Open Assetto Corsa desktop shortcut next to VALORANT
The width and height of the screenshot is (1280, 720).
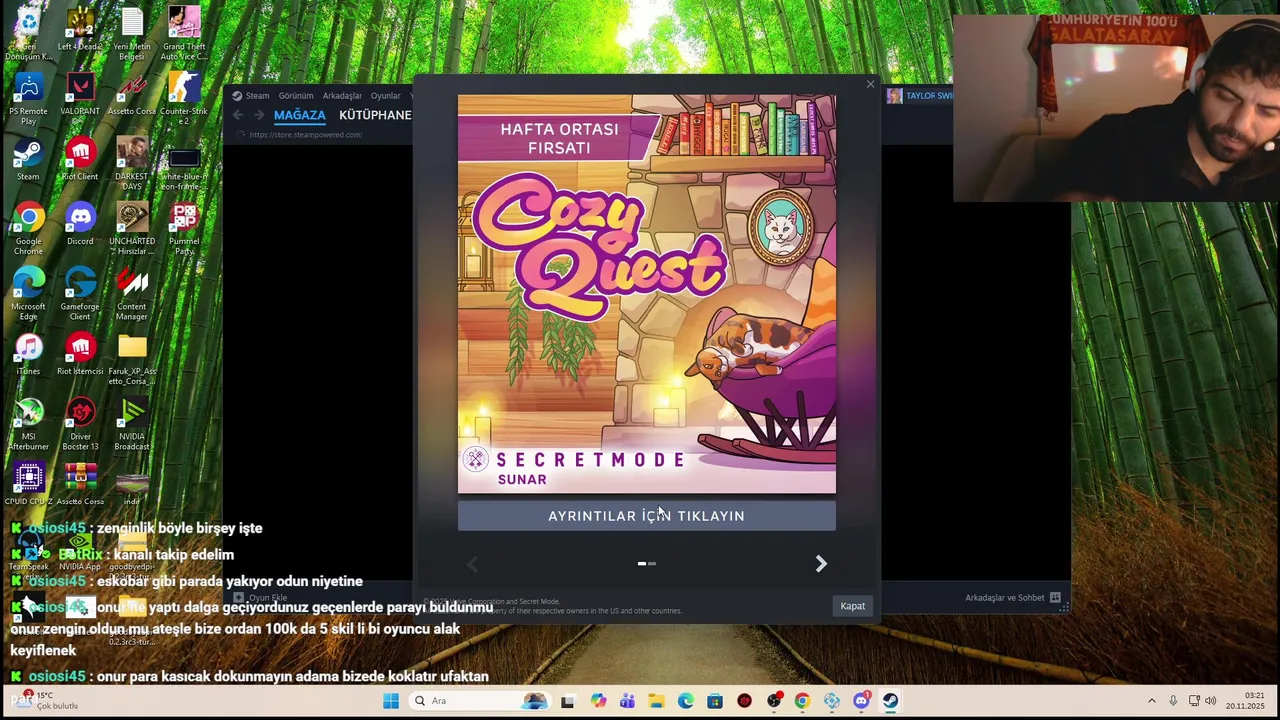(x=132, y=95)
